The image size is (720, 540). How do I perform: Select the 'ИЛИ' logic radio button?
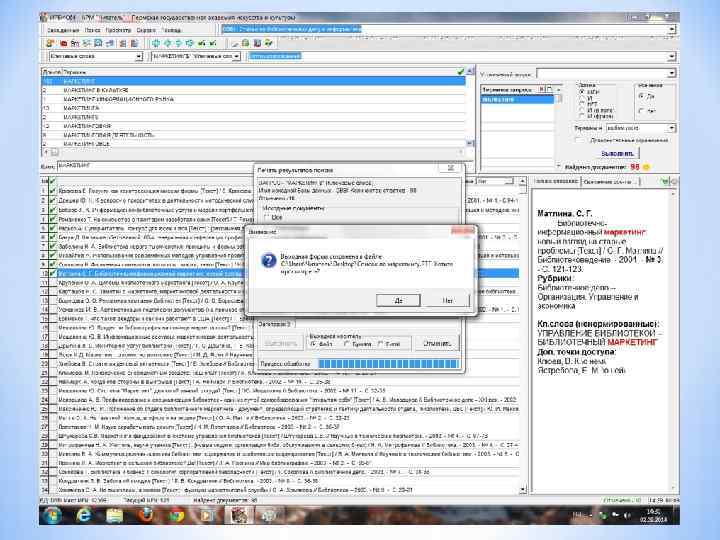click(x=582, y=92)
